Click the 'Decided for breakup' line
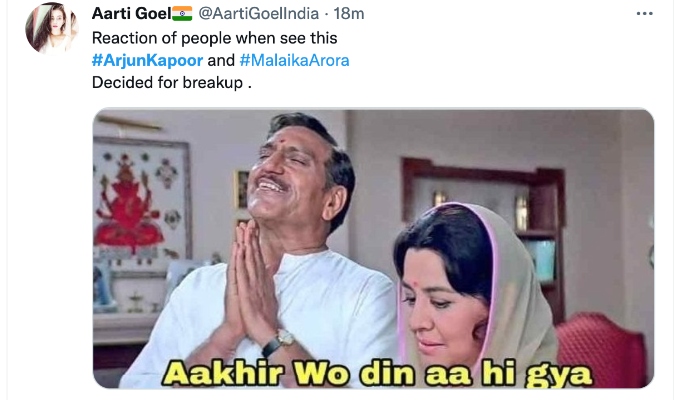The width and height of the screenshot is (700, 400). 172,83
